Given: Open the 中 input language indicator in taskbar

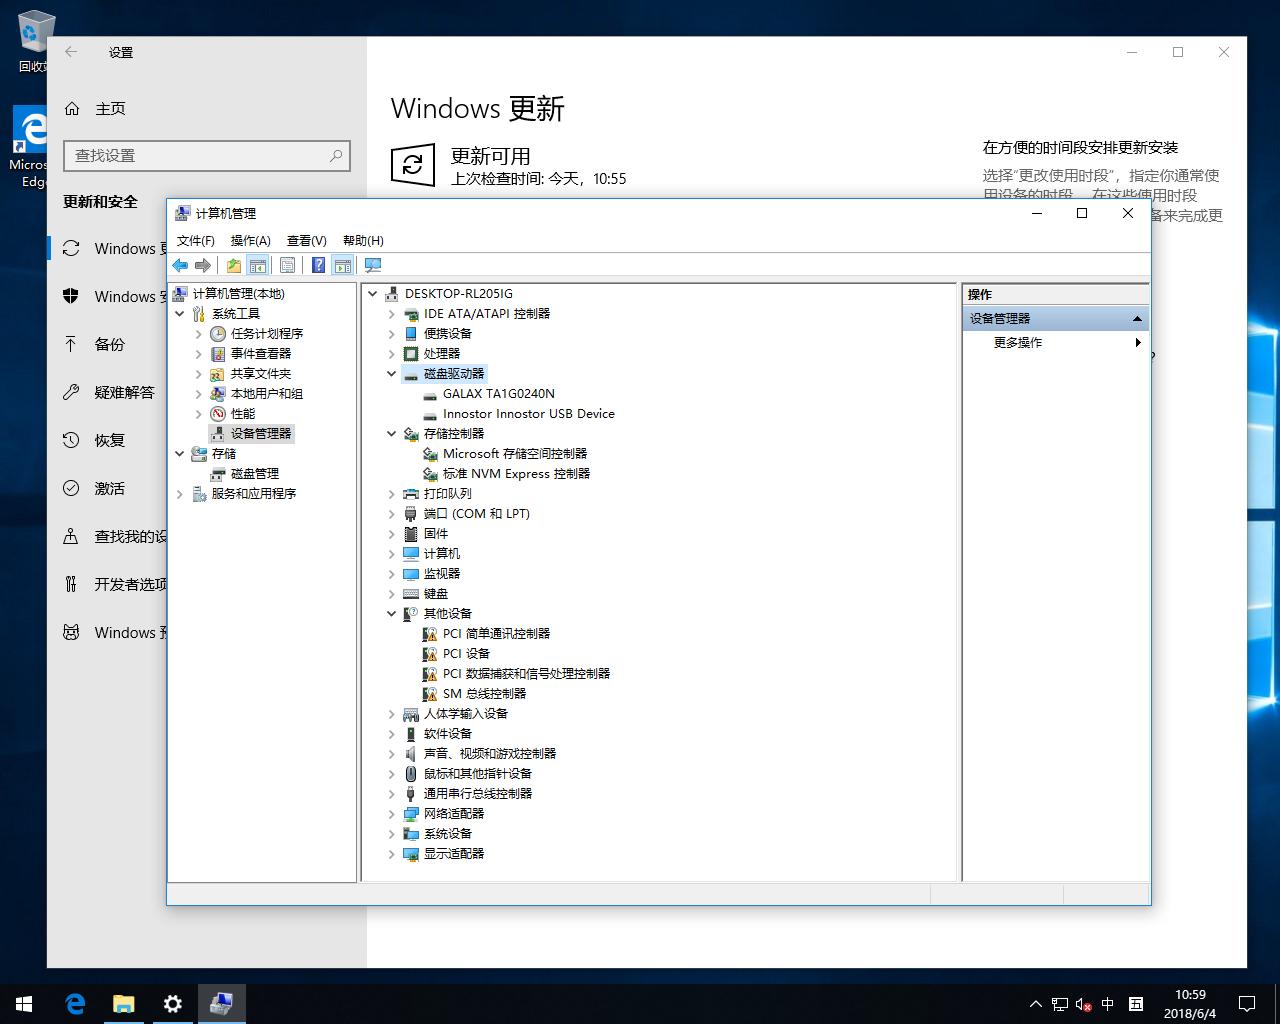Looking at the screenshot, I should click(1107, 1004).
